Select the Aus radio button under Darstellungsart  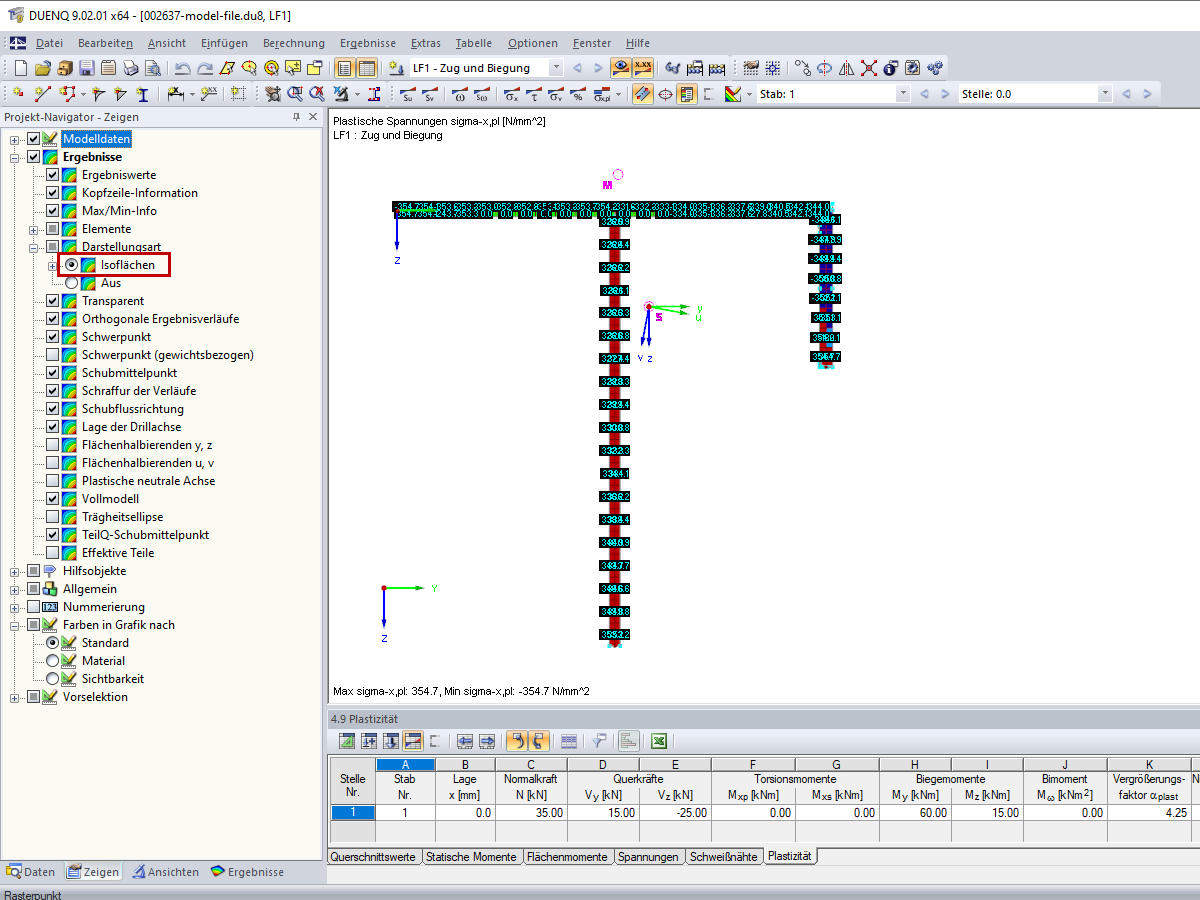pyautogui.click(x=70, y=282)
